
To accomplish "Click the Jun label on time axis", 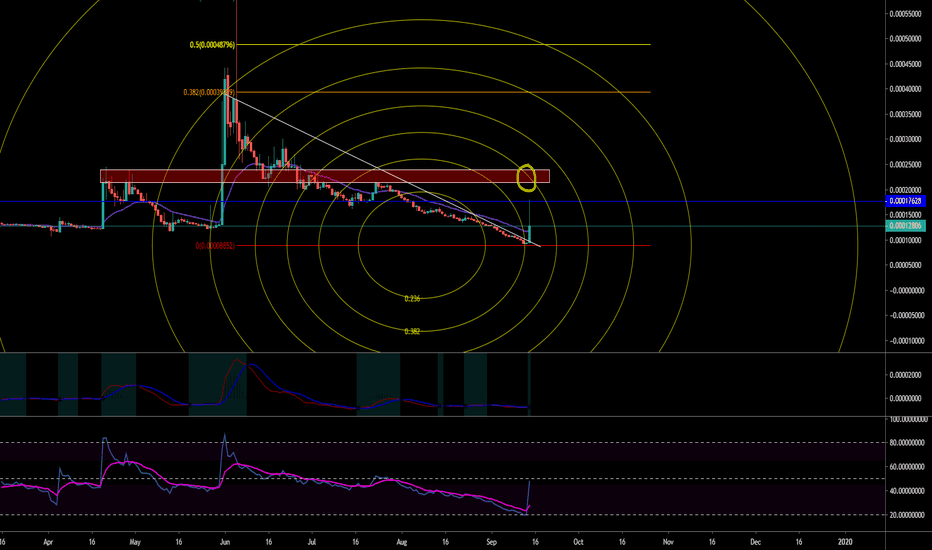I will click(x=225, y=542).
